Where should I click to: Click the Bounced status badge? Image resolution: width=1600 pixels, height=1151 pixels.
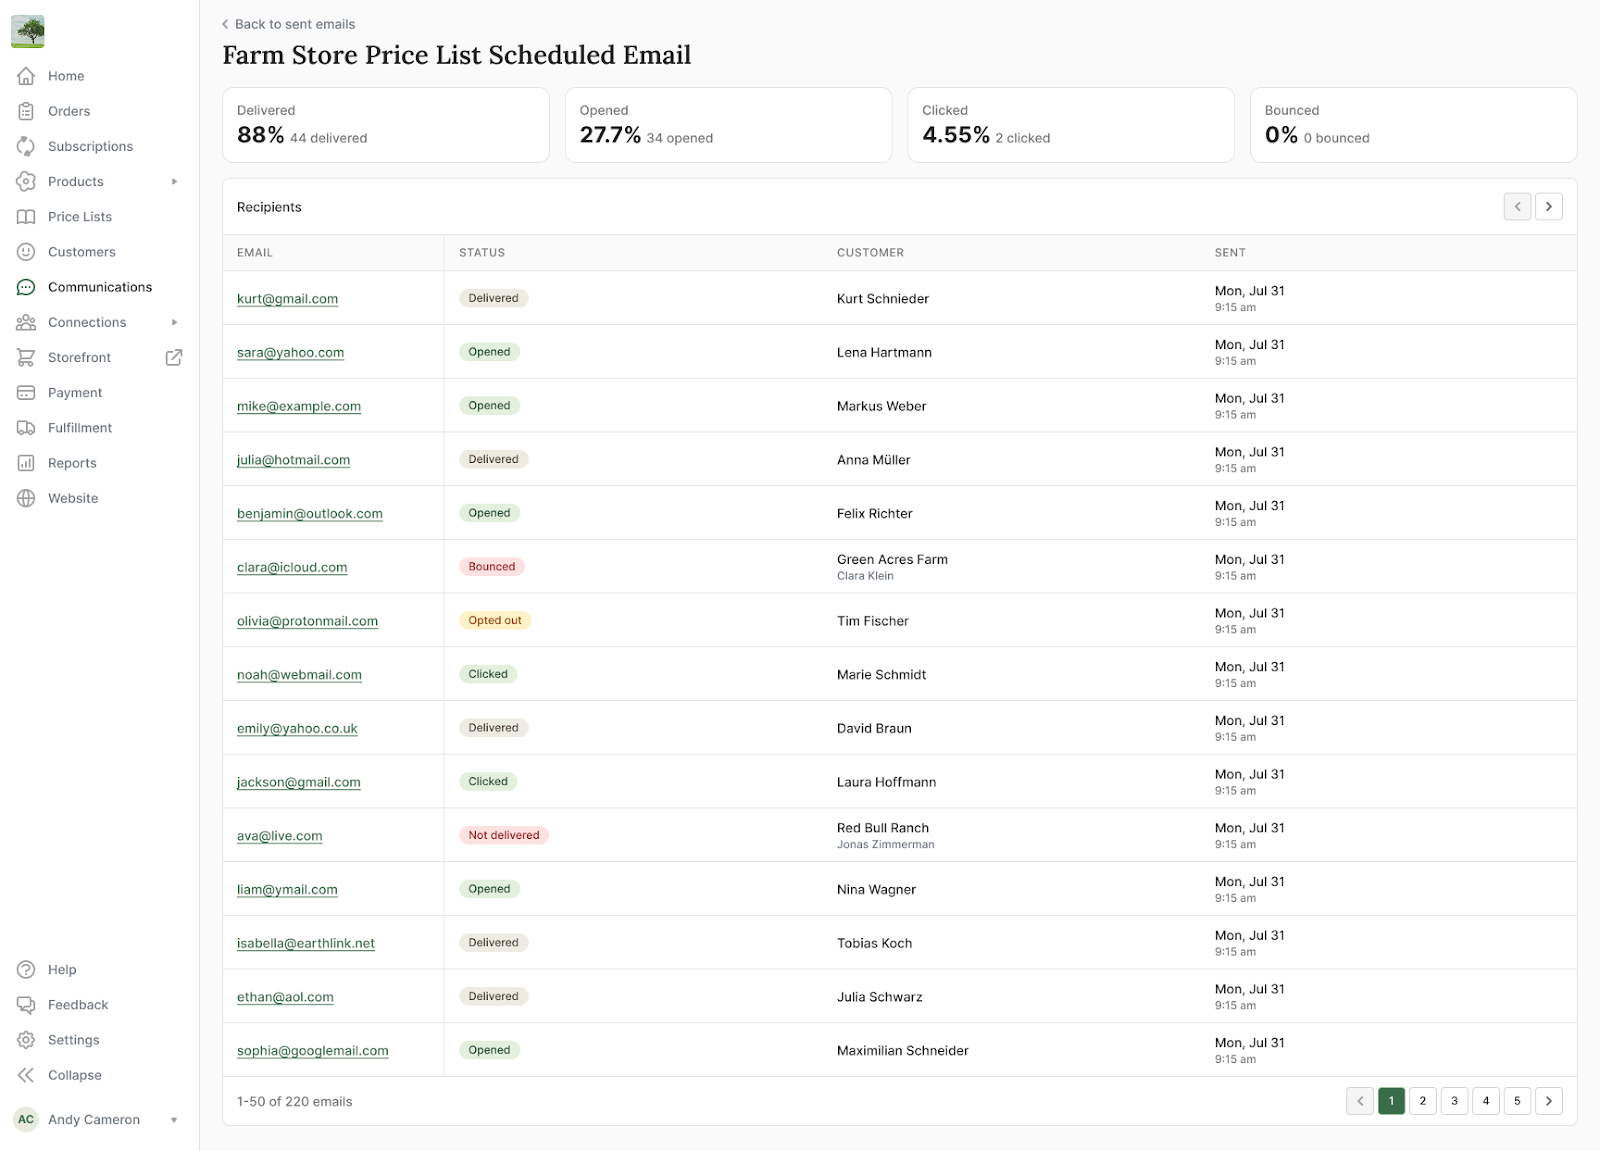[x=492, y=567]
